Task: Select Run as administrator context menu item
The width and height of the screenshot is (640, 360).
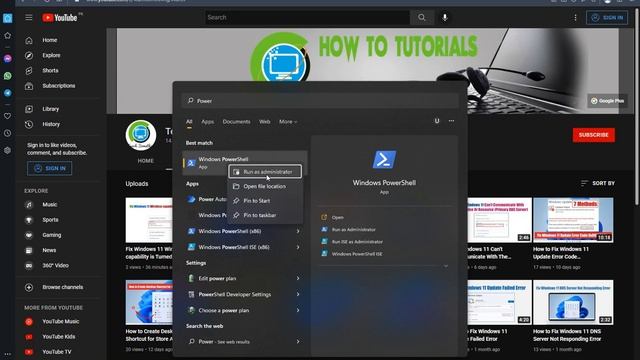Action: tap(265, 172)
